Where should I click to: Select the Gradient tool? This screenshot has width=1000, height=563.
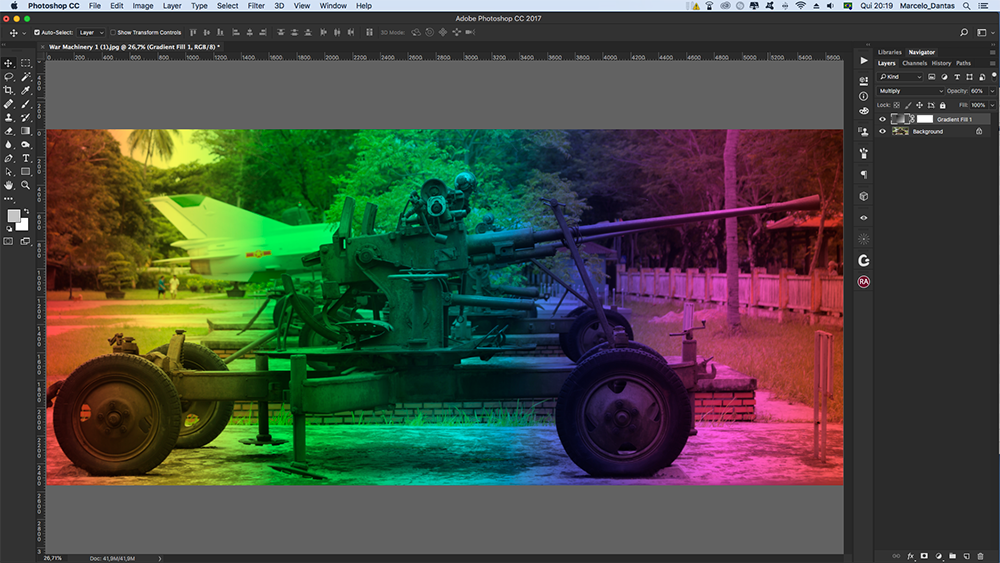click(26, 131)
